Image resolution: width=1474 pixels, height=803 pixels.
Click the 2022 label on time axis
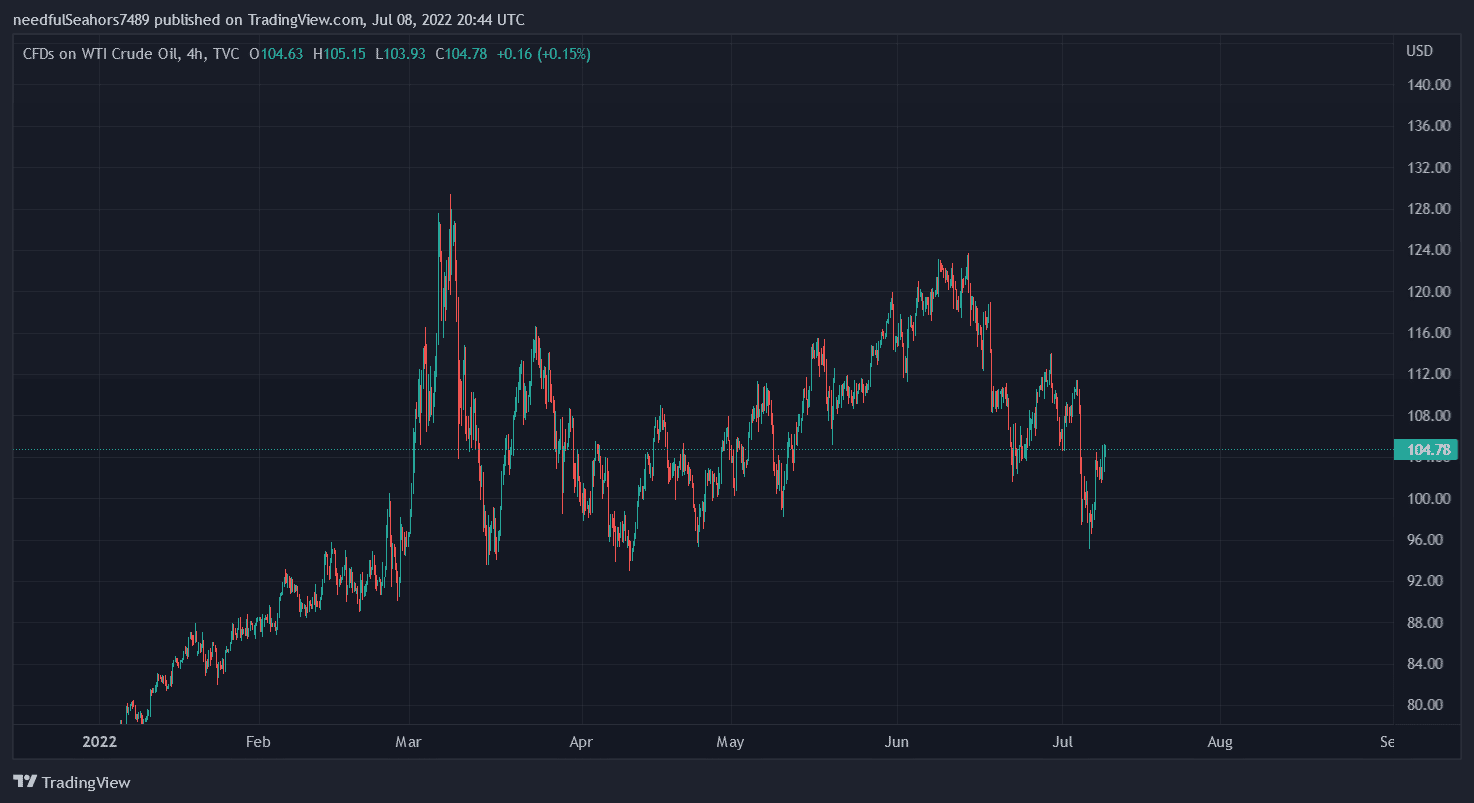[100, 742]
